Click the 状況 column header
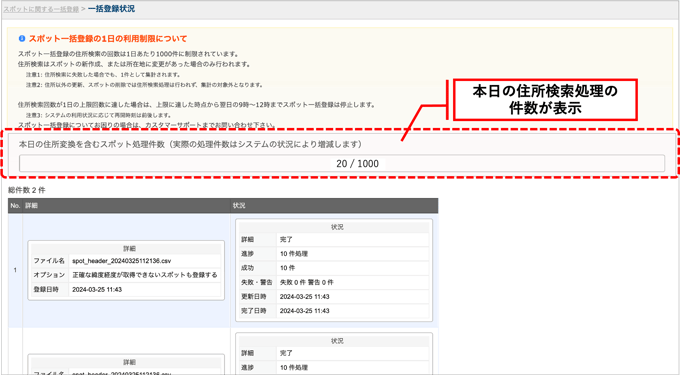680x375 pixels. pos(334,205)
